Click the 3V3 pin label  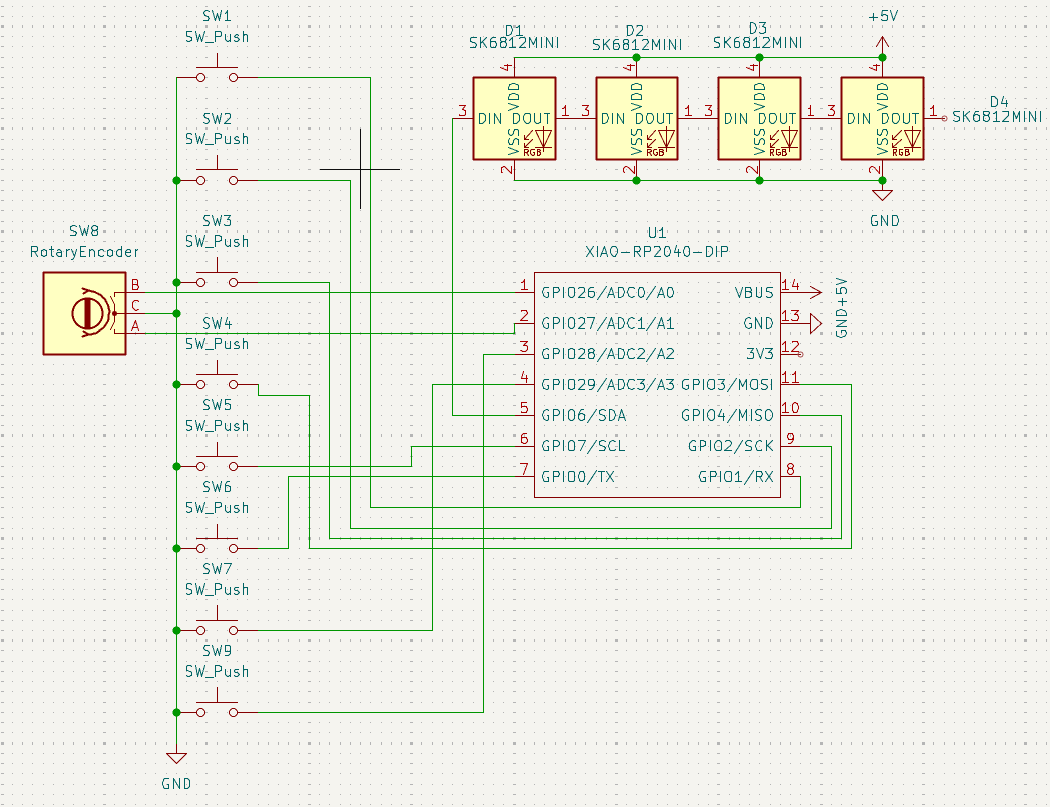[760, 354]
